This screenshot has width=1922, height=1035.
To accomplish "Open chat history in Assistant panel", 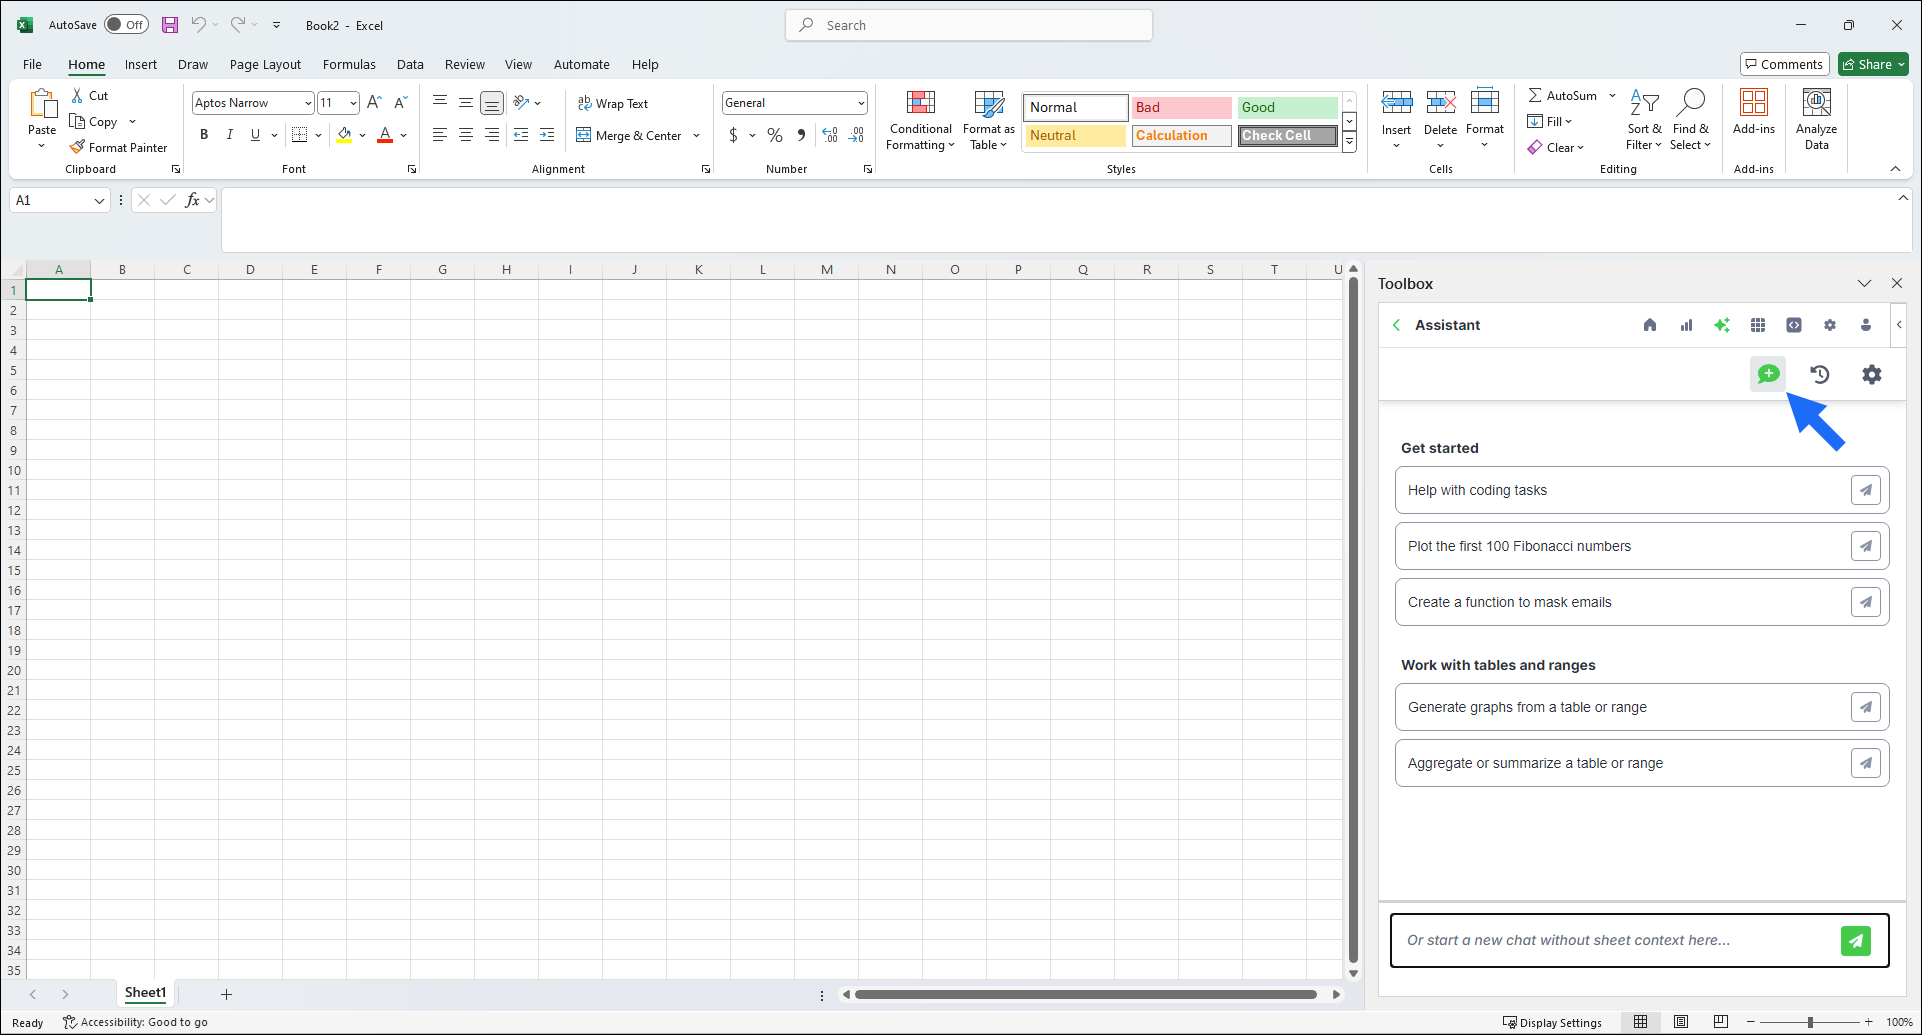I will [1820, 374].
